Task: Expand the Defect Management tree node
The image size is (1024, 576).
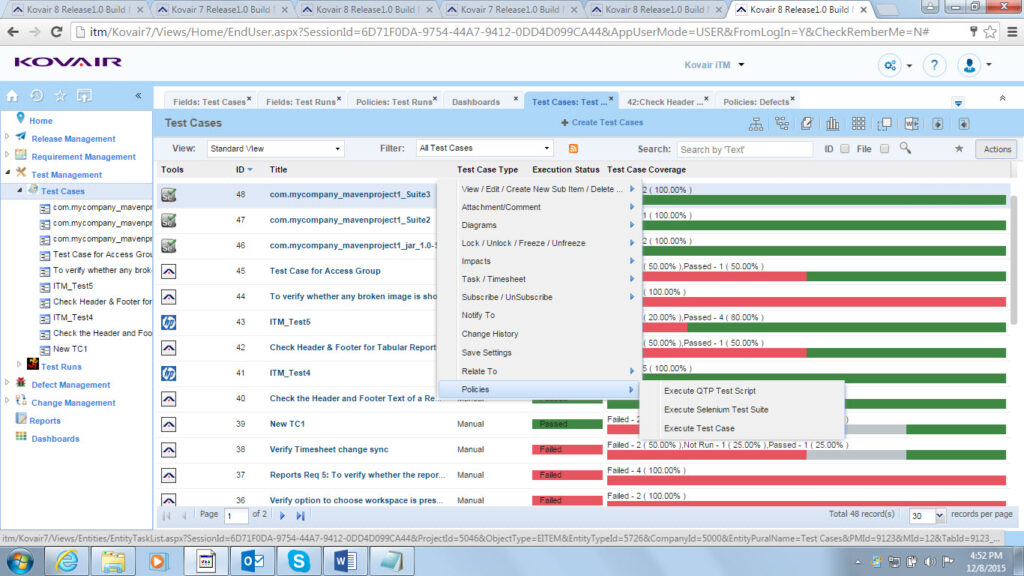Action: (8, 385)
